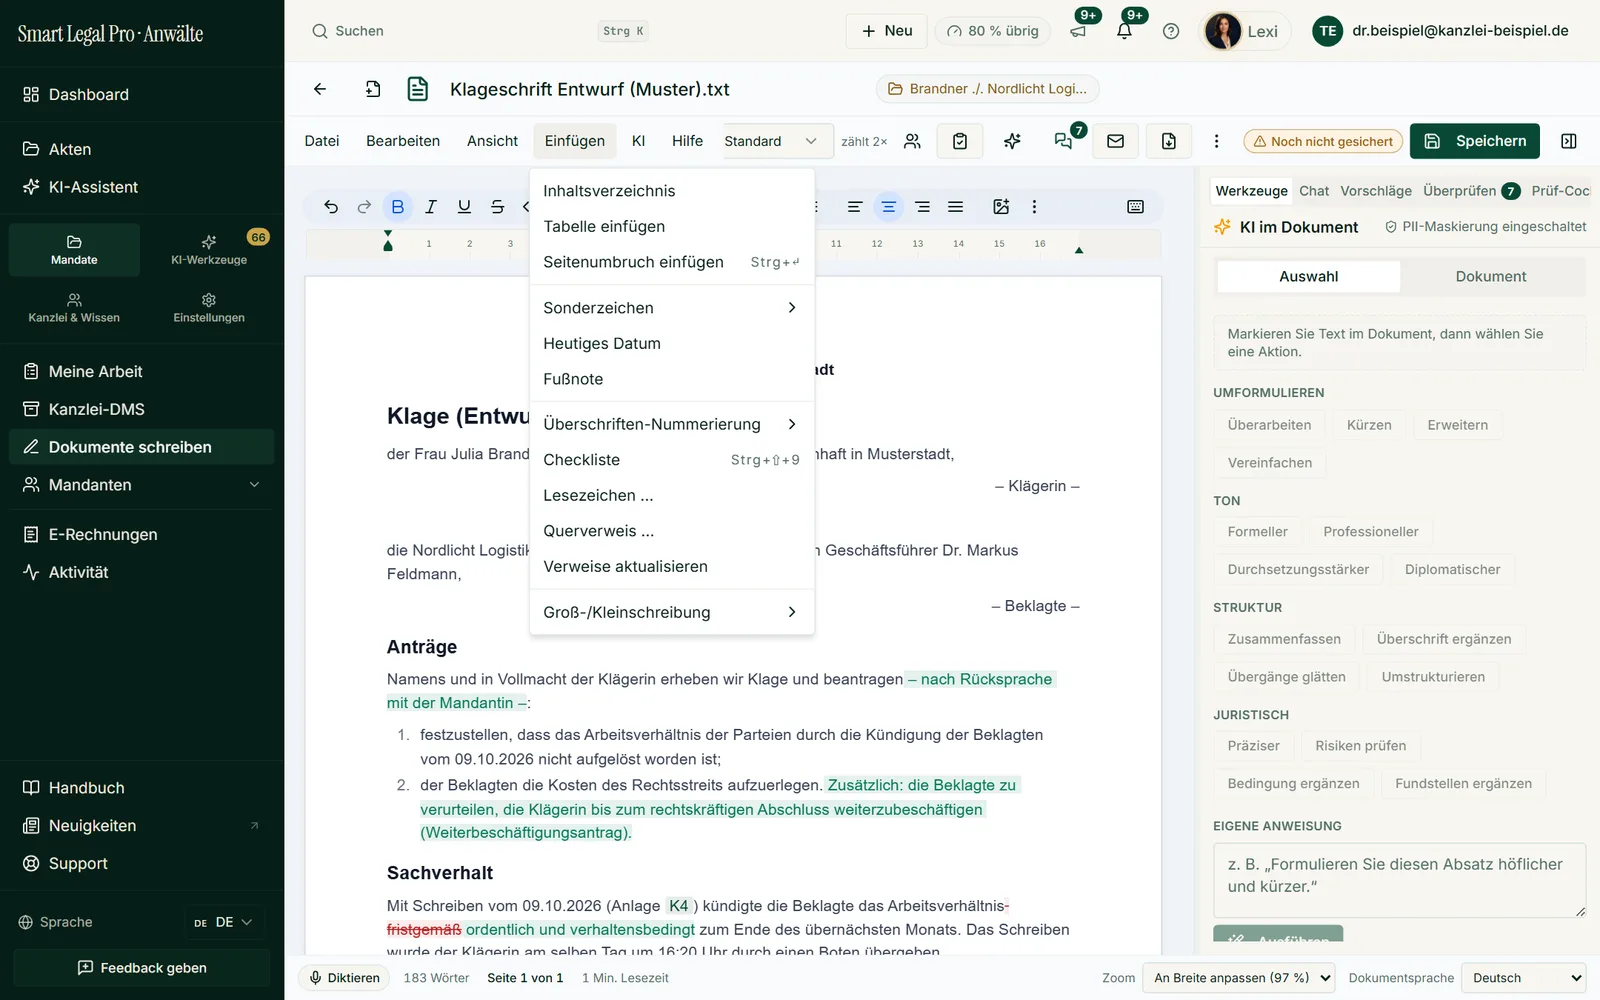The width and height of the screenshot is (1600, 1000).
Task: Click the Eigene Anweisung text field
Action: point(1399,880)
